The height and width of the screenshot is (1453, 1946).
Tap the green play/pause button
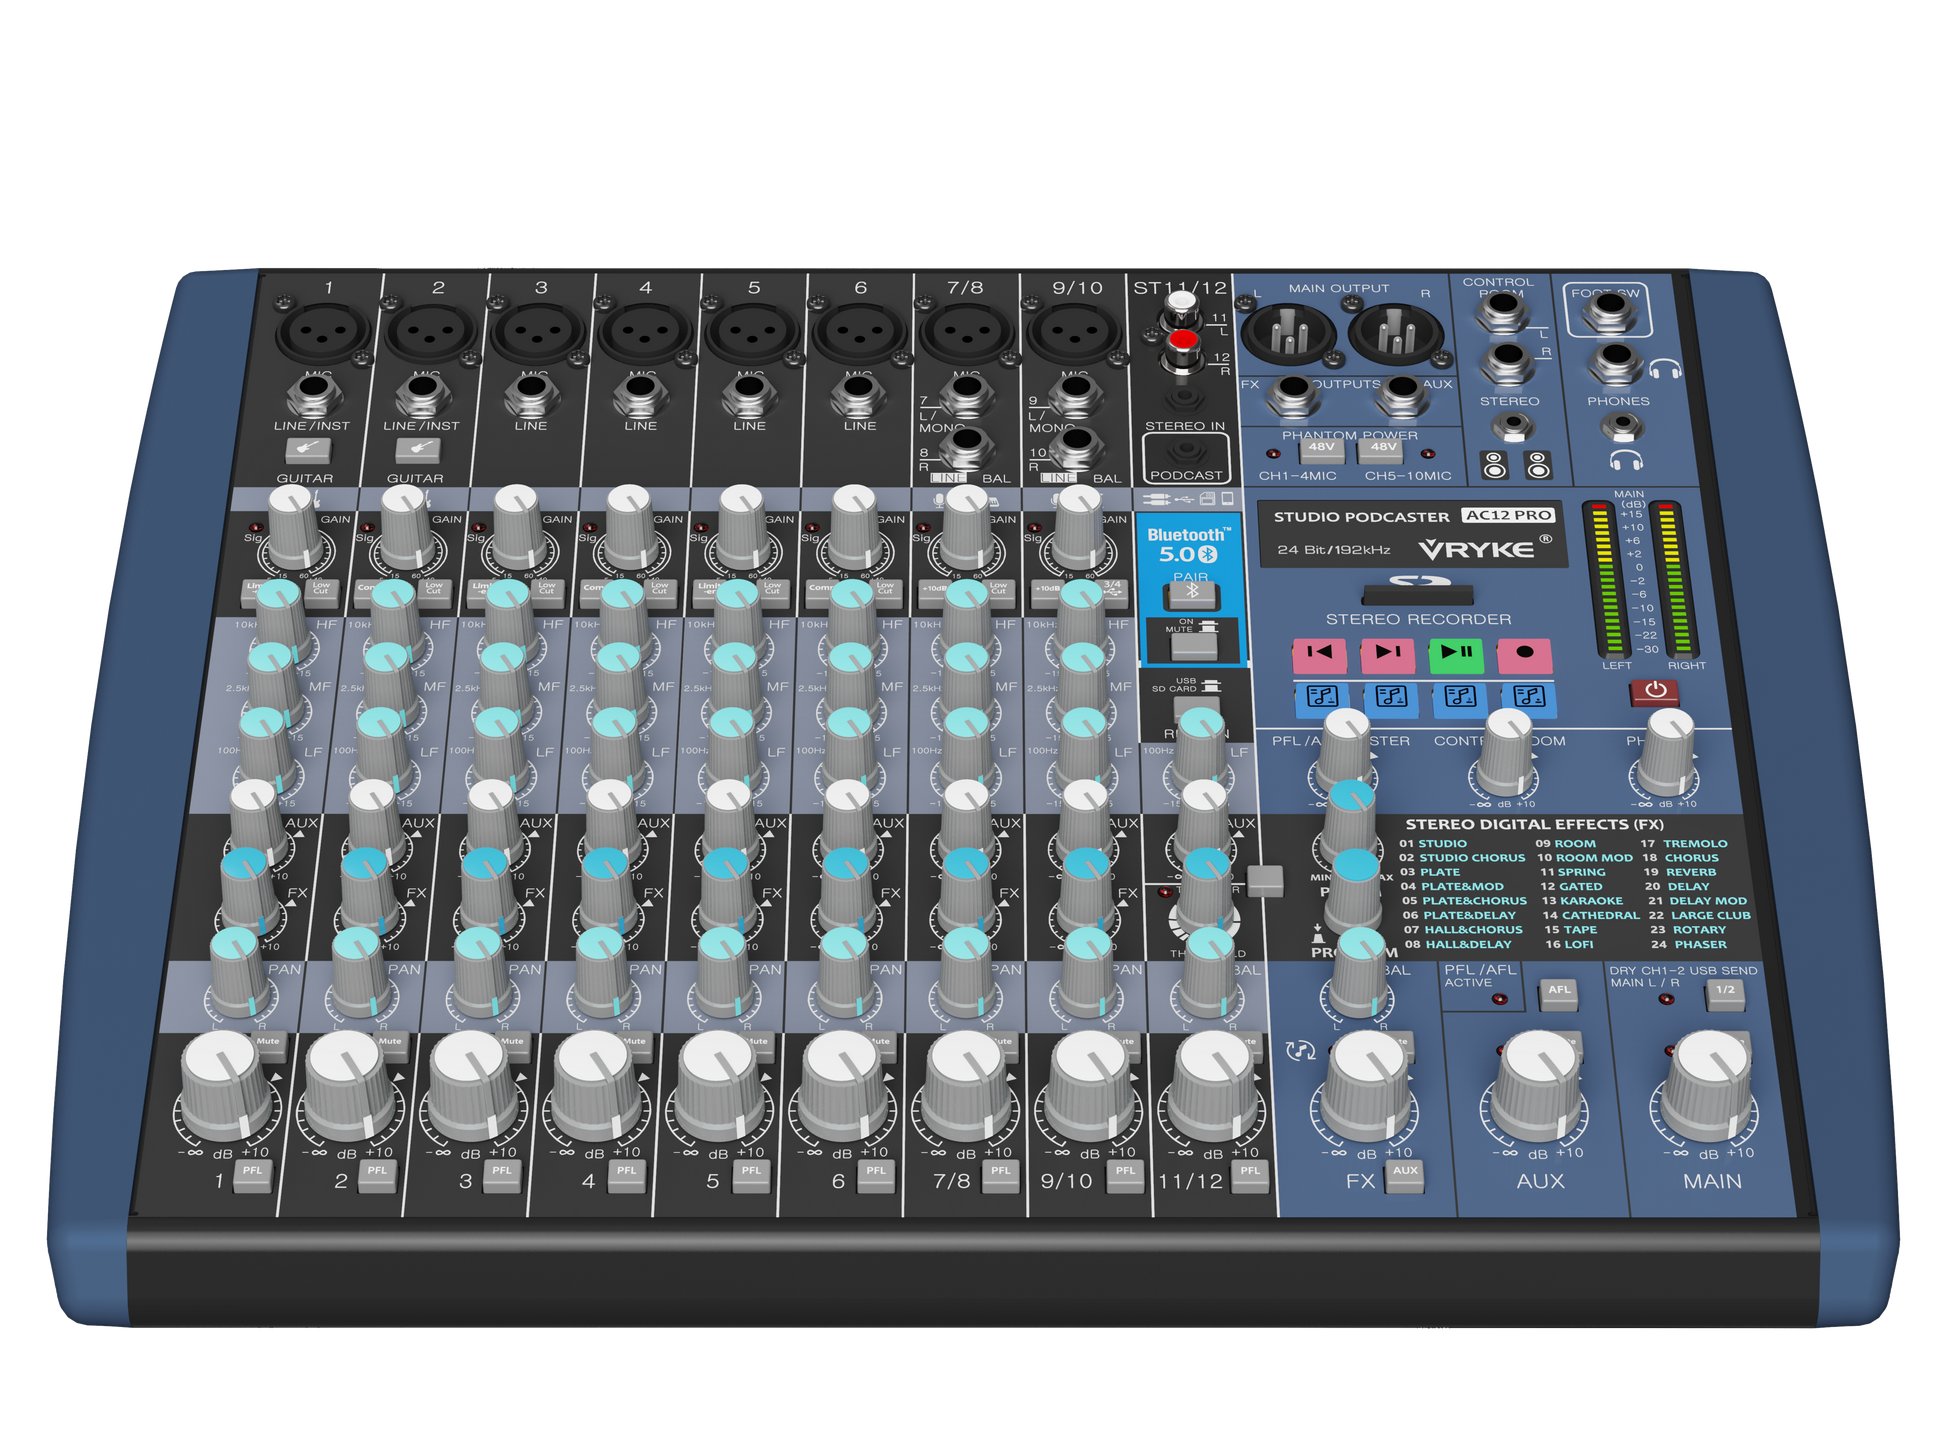click(x=1456, y=654)
